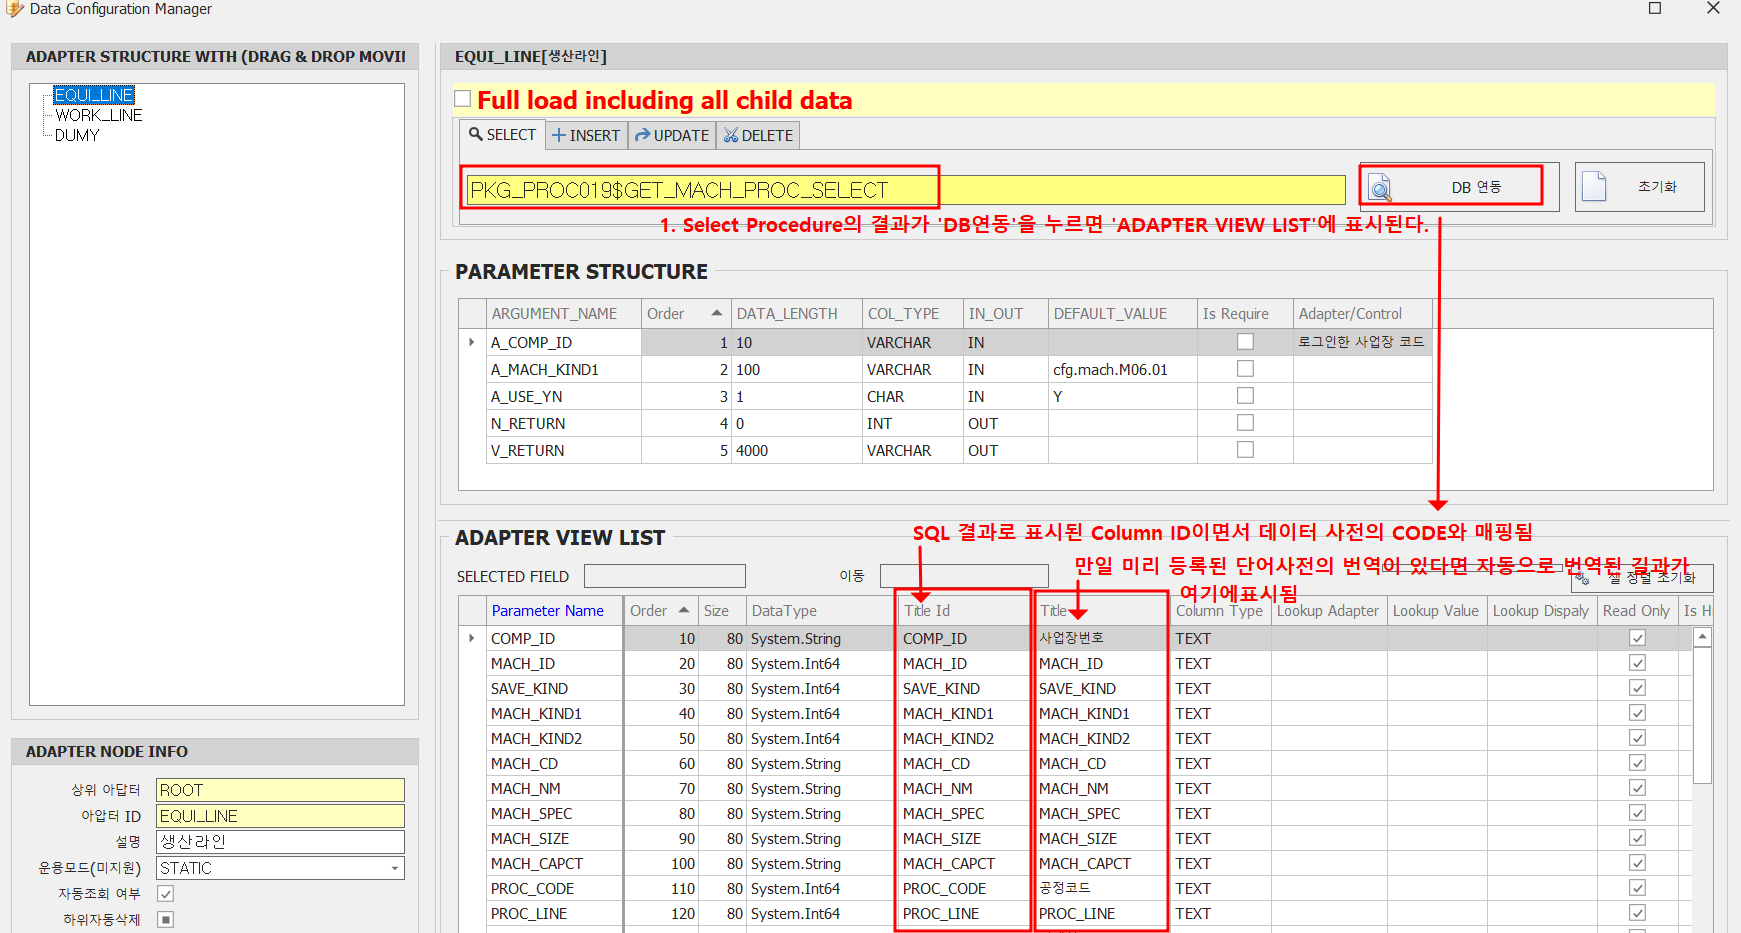Toggle the 자동조회 여부 checkbox
Image resolution: width=1741 pixels, height=933 pixels.
point(166,894)
